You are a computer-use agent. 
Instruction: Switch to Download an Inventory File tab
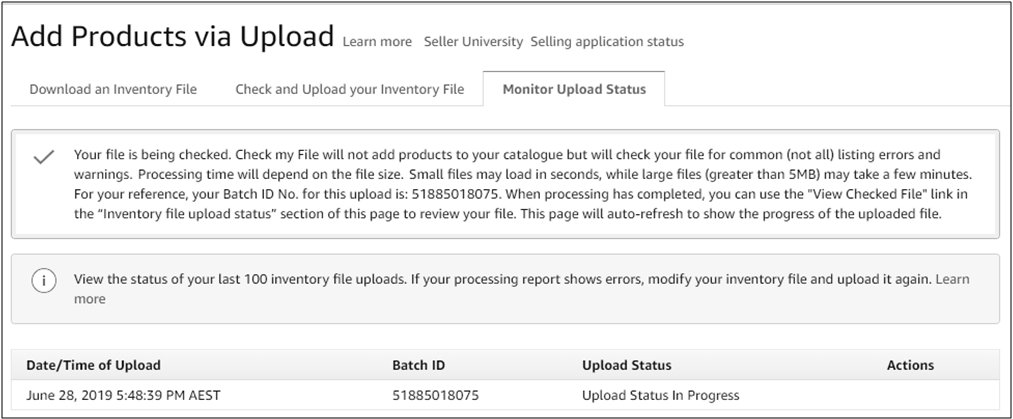[113, 89]
